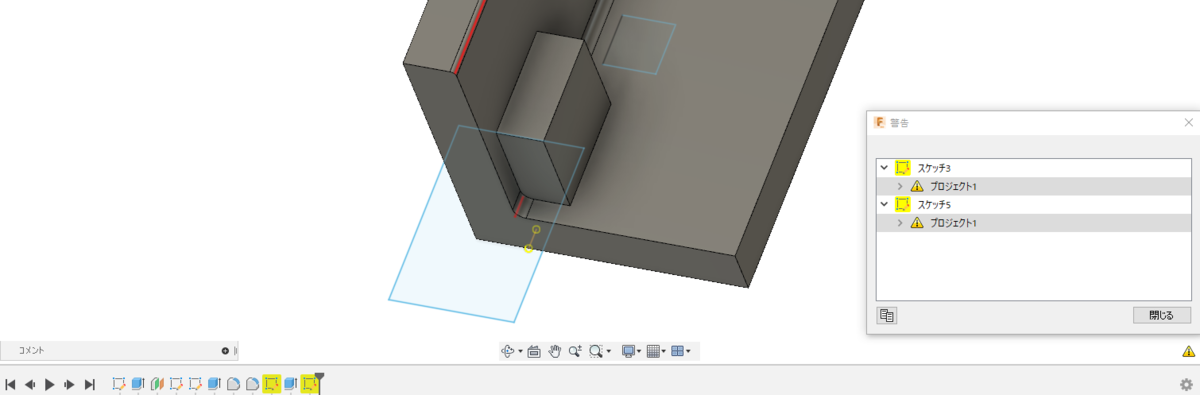Open Display Settings monitor icon
This screenshot has height=395, width=1200.
point(629,351)
